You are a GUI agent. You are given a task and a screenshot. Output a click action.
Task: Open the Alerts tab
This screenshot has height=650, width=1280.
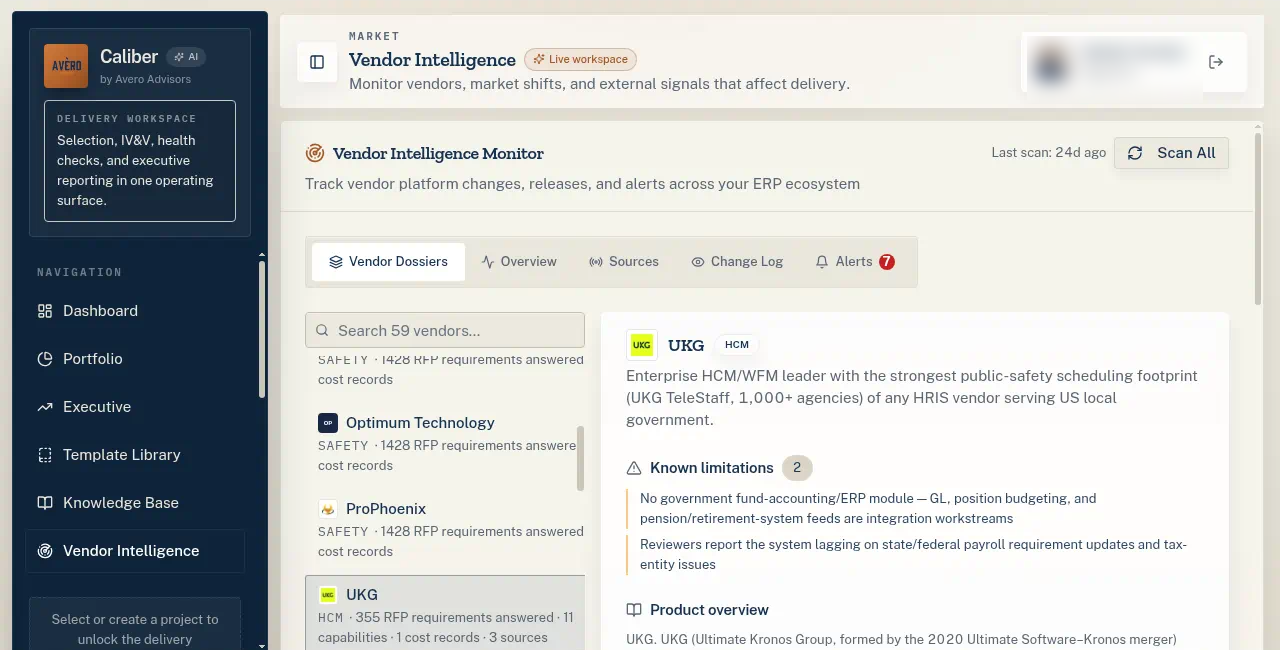(x=855, y=262)
